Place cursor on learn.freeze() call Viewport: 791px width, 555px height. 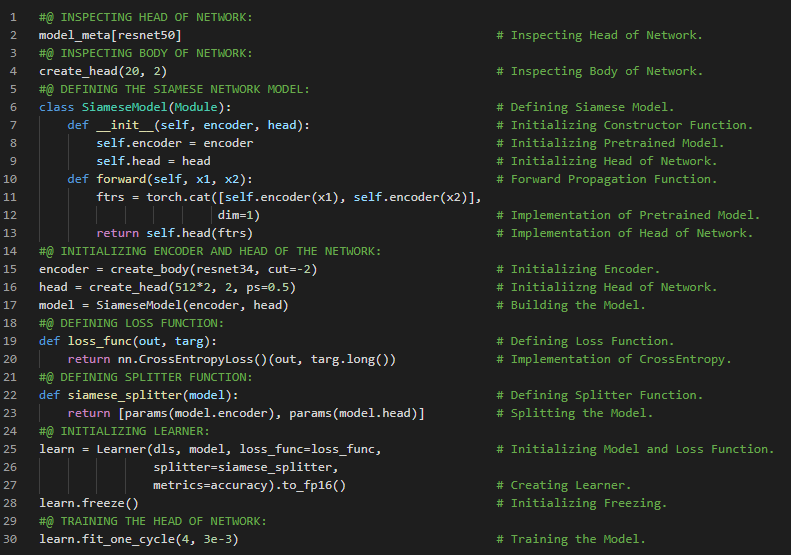pos(89,503)
